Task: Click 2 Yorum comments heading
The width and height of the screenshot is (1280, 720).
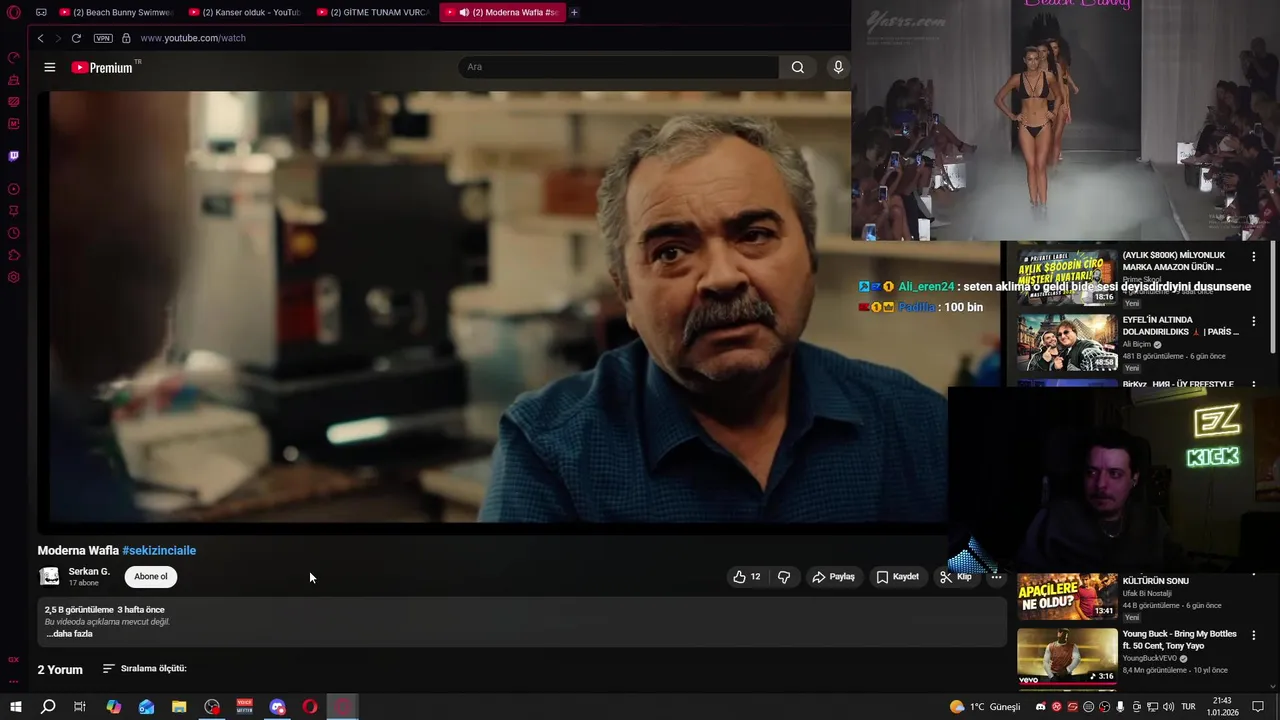Action: click(x=60, y=670)
